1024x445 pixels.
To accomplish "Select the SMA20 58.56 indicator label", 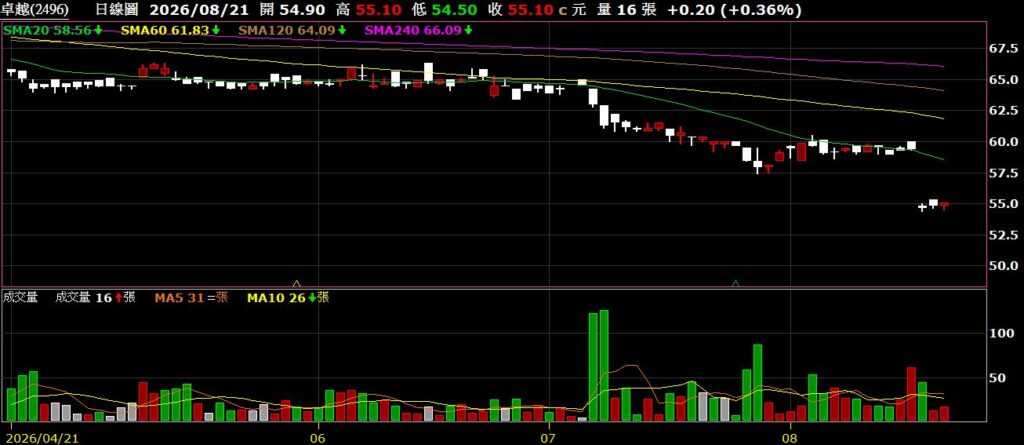I will pos(52,30).
